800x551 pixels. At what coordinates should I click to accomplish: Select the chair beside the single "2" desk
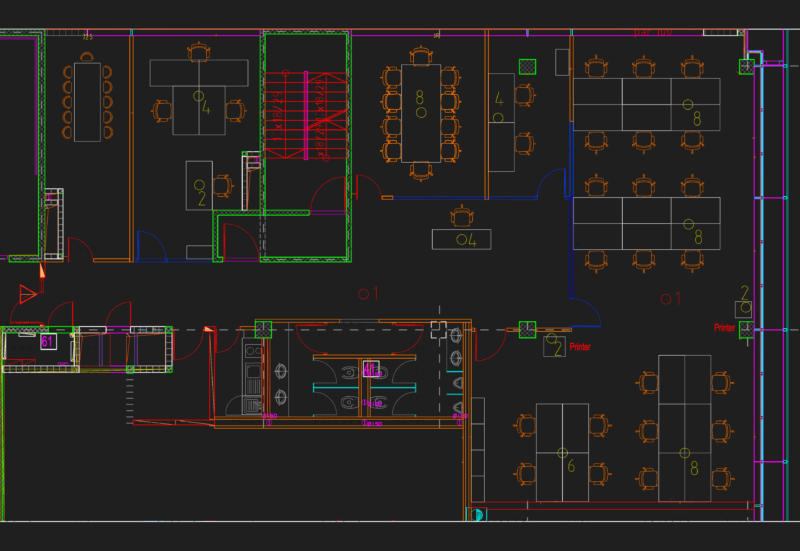222,186
